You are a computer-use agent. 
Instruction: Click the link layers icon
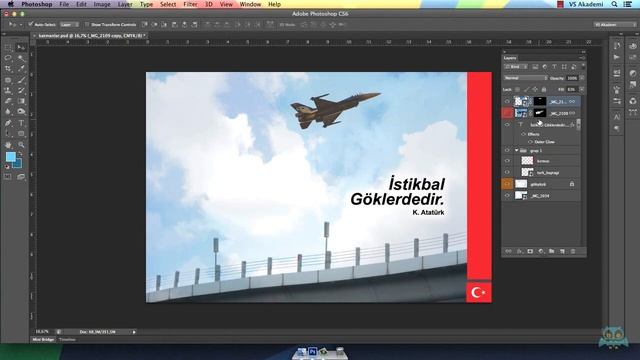pyautogui.click(x=509, y=251)
